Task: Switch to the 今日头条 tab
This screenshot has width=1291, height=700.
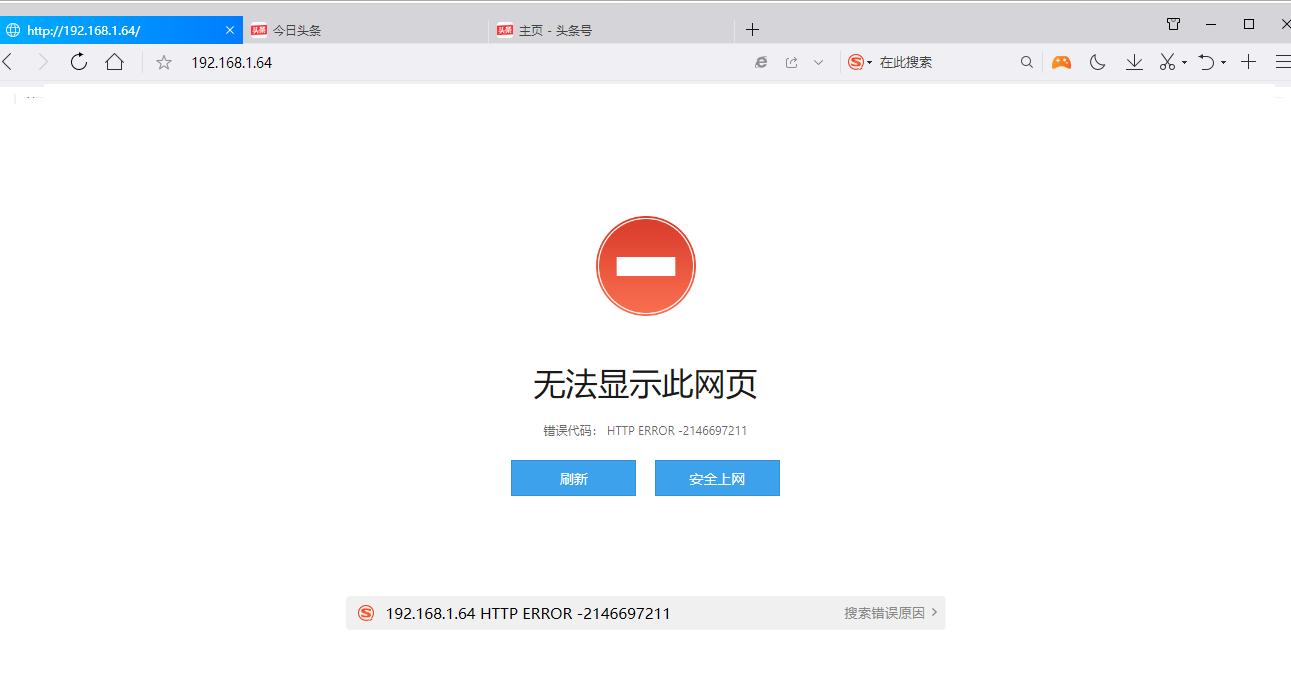Action: pos(297,29)
